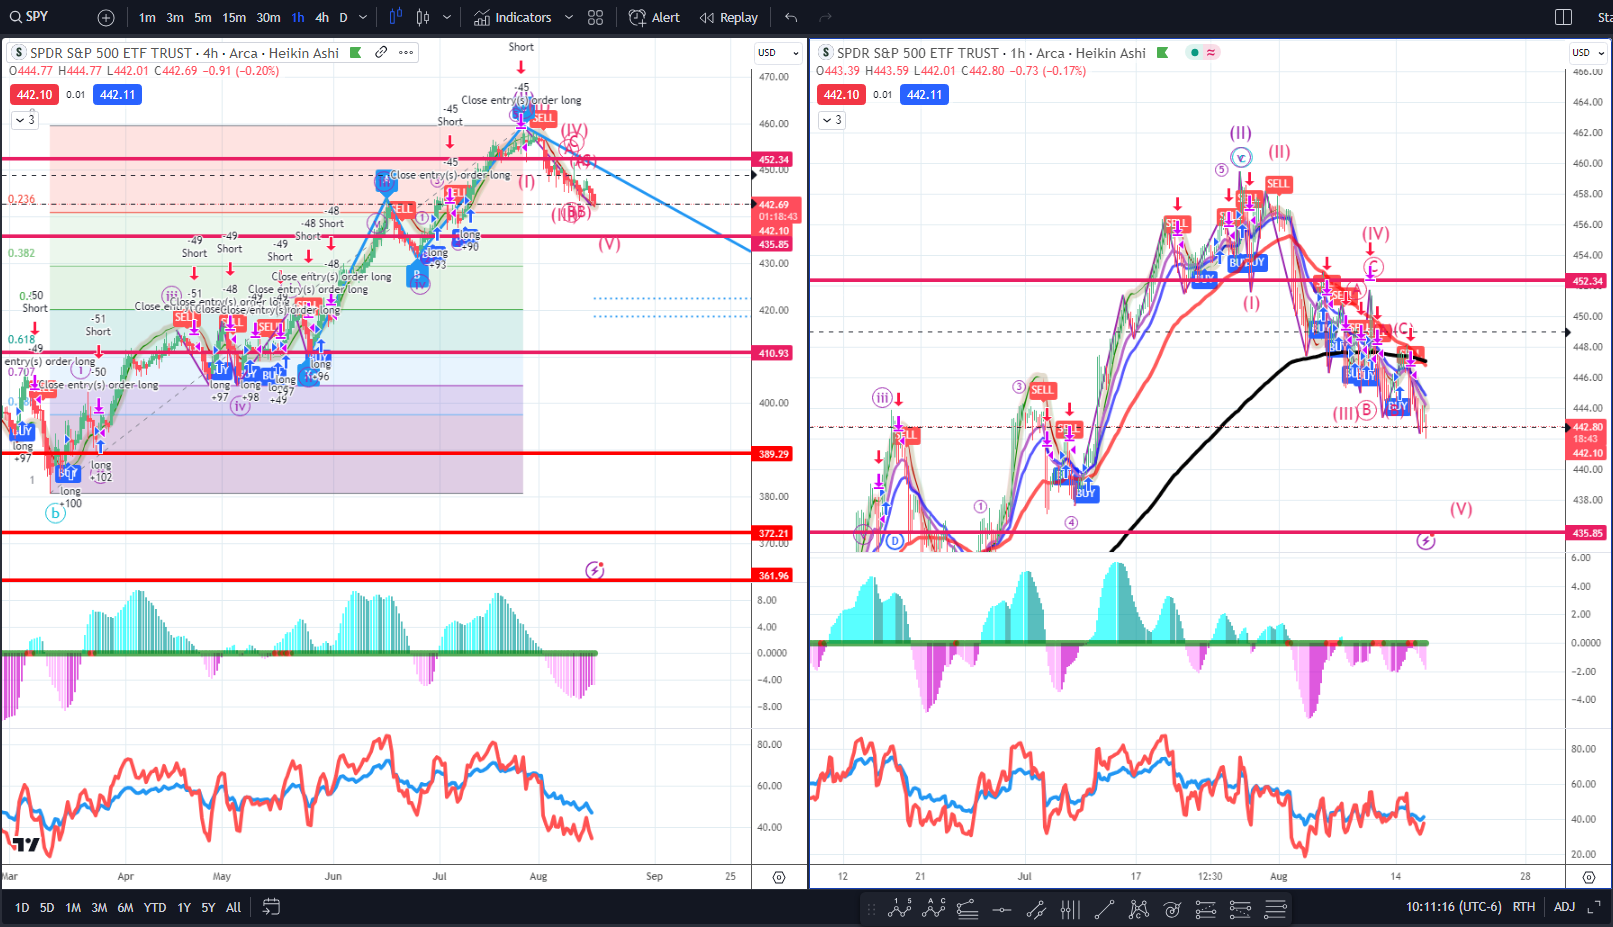1613x927 pixels.
Task: Open USD currency dropdown on 1h chart
Action: coord(1588,53)
